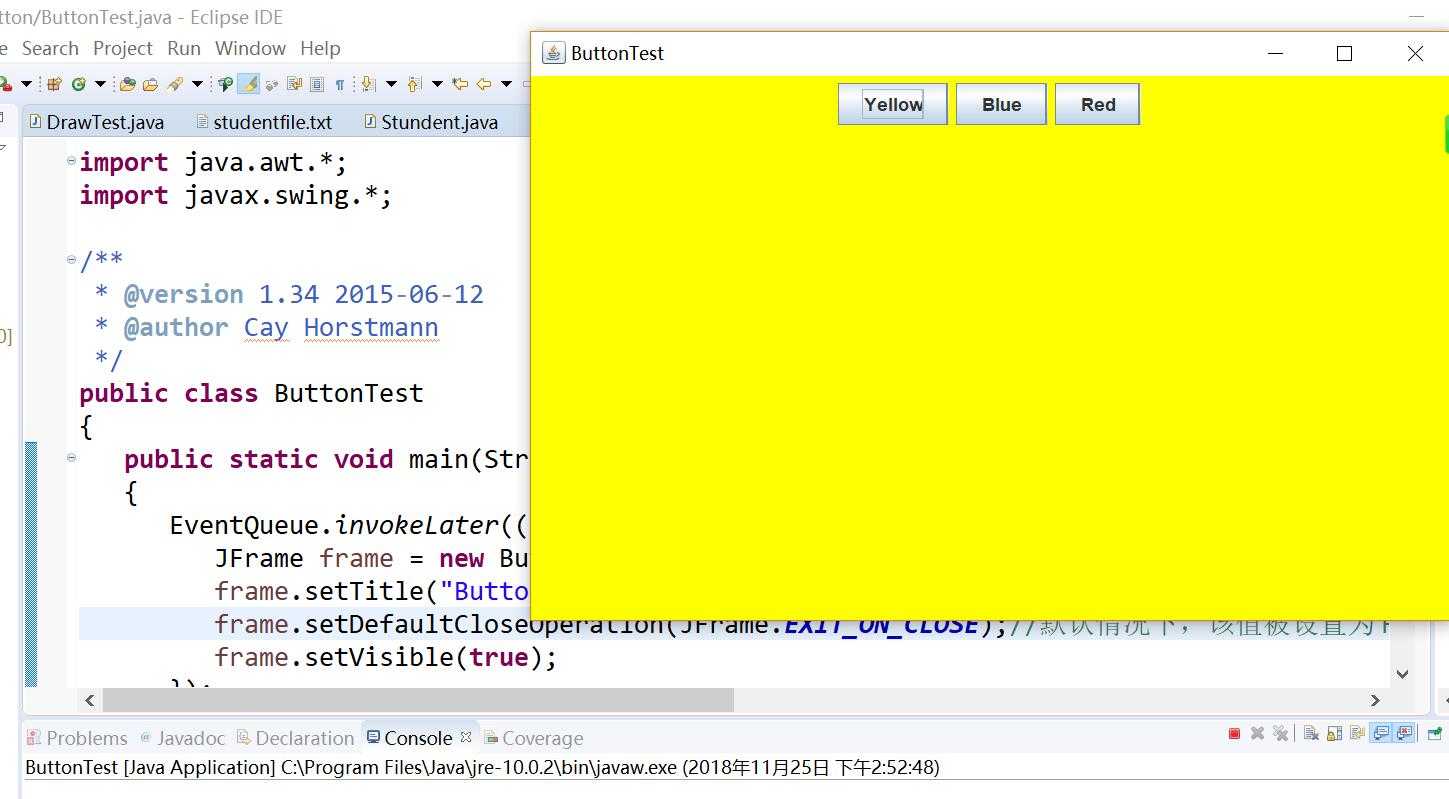Click the Search flashlight toolbar icon
This screenshot has height=799, width=1449.
[x=176, y=84]
